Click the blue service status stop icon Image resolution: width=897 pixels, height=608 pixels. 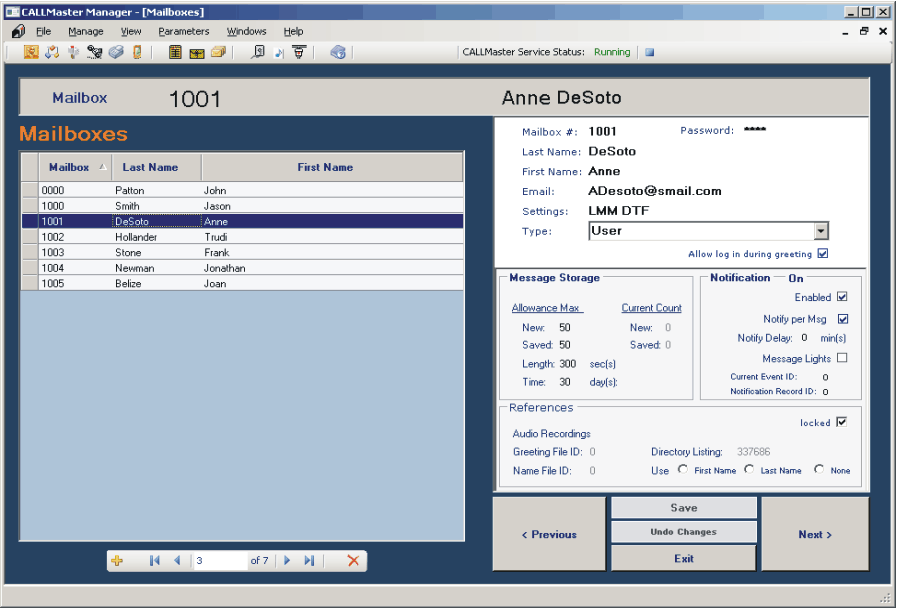(649, 52)
